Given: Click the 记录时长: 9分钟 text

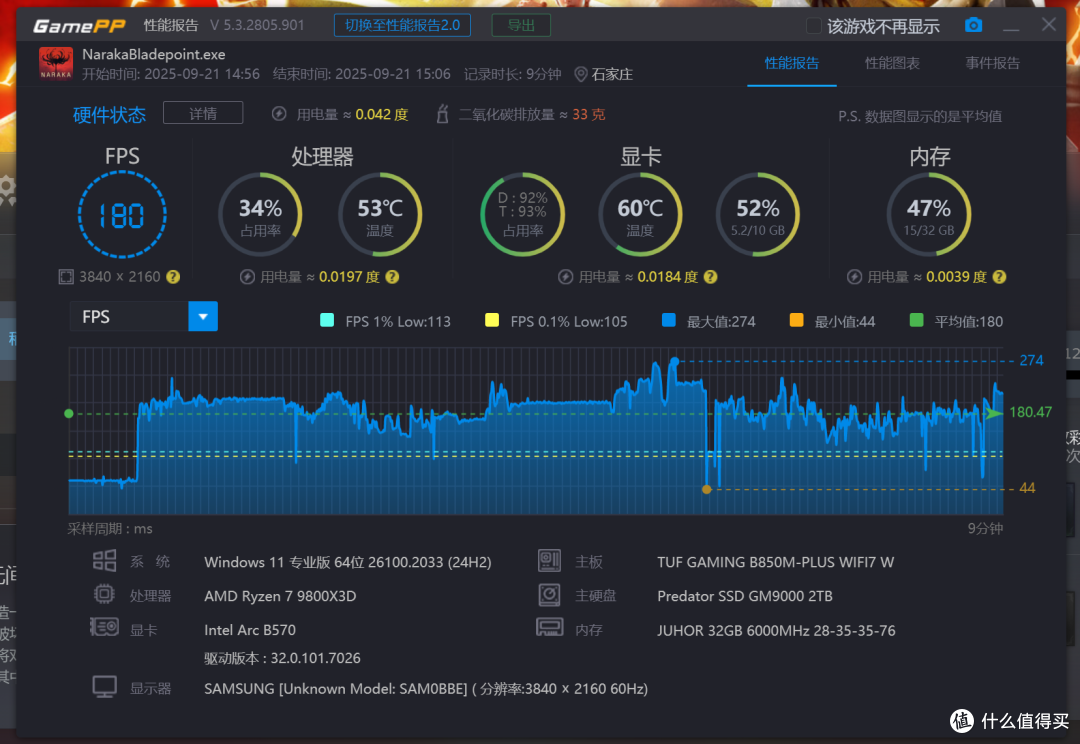Looking at the screenshot, I should coord(512,74).
